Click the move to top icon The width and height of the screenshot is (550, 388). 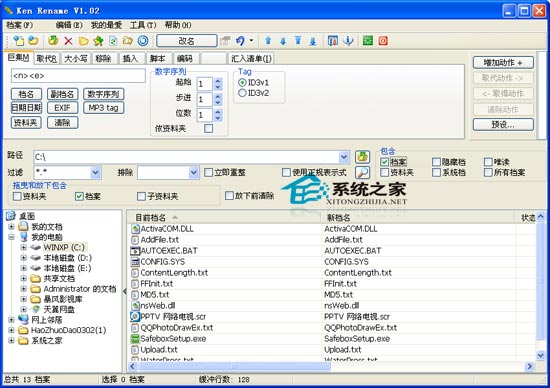[x=298, y=41]
